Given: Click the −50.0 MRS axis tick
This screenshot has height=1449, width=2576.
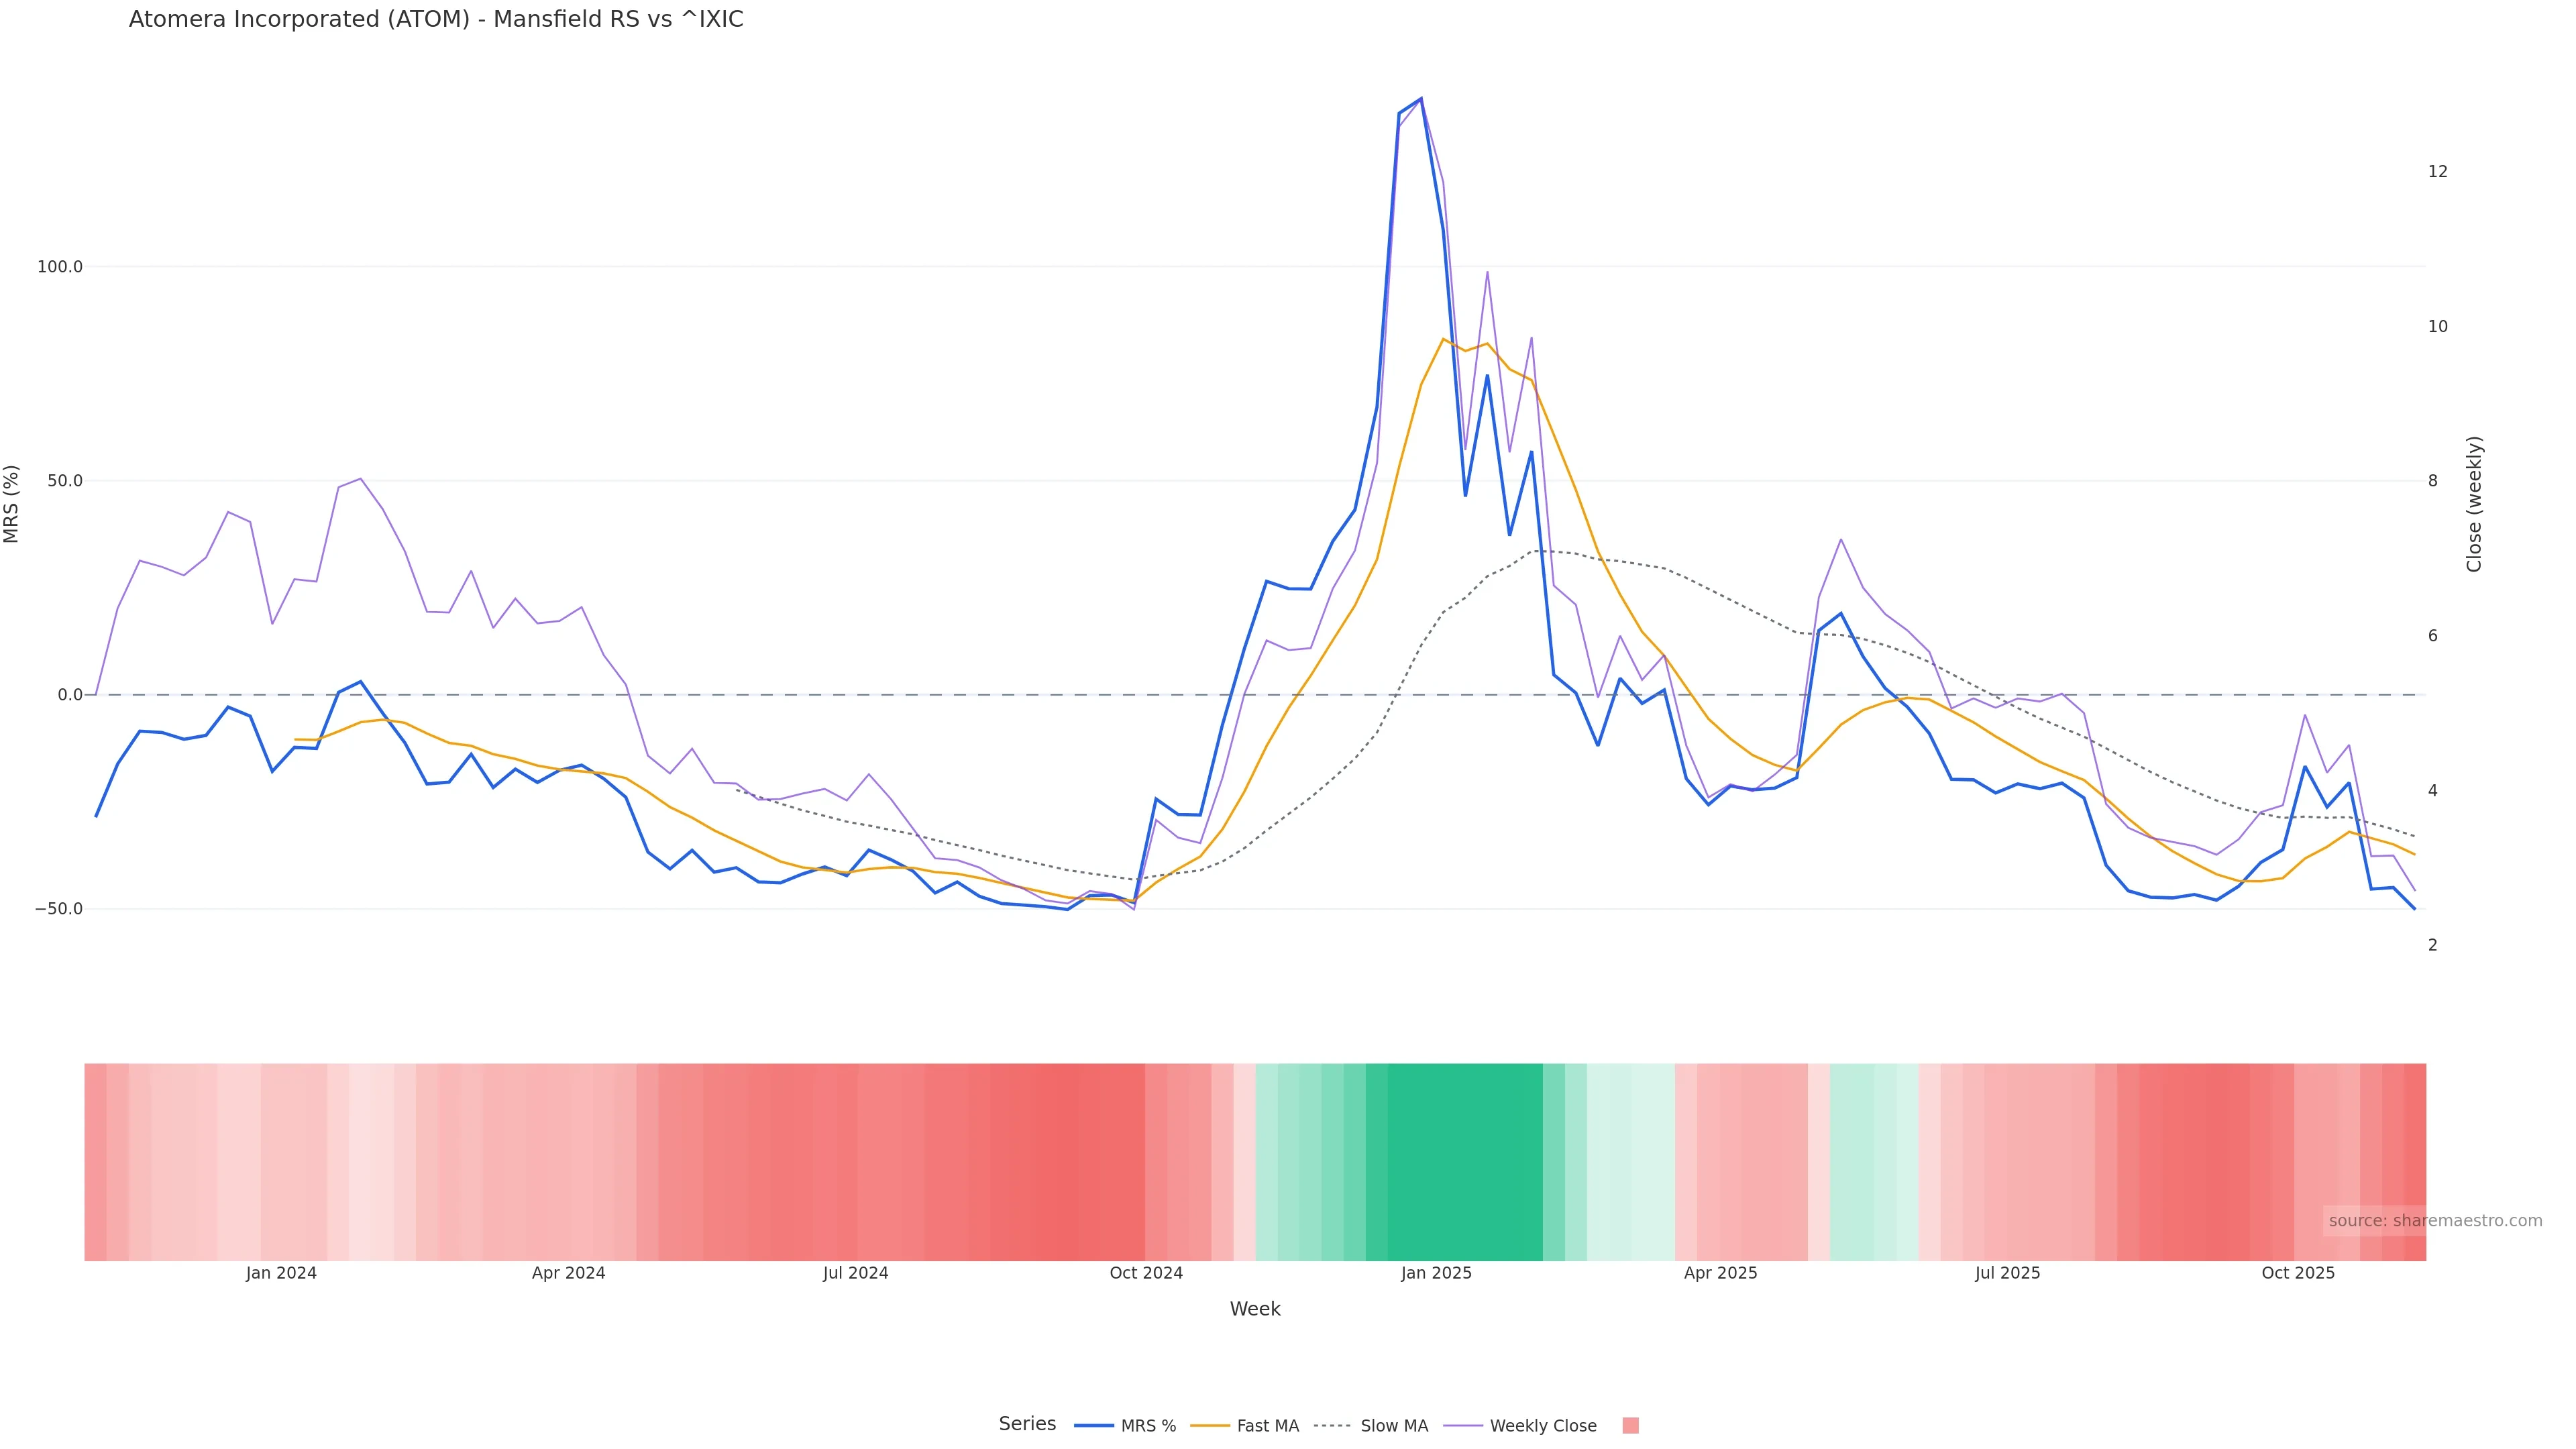Looking at the screenshot, I should click(x=58, y=909).
